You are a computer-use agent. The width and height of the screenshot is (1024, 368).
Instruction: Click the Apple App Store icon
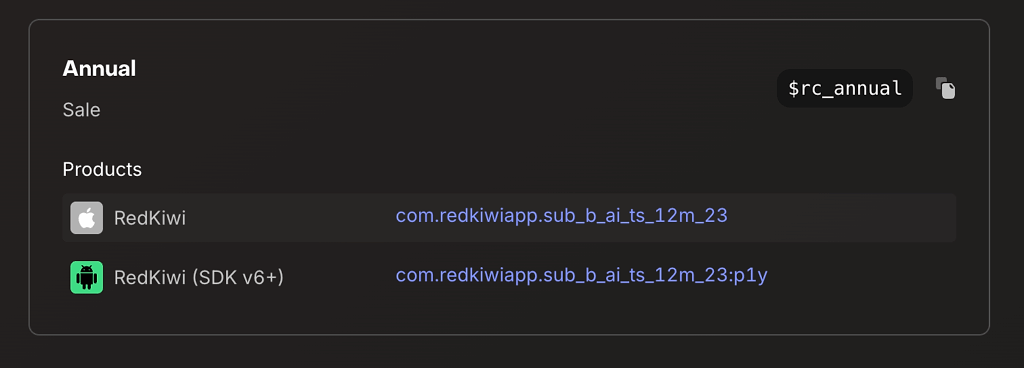click(x=87, y=218)
